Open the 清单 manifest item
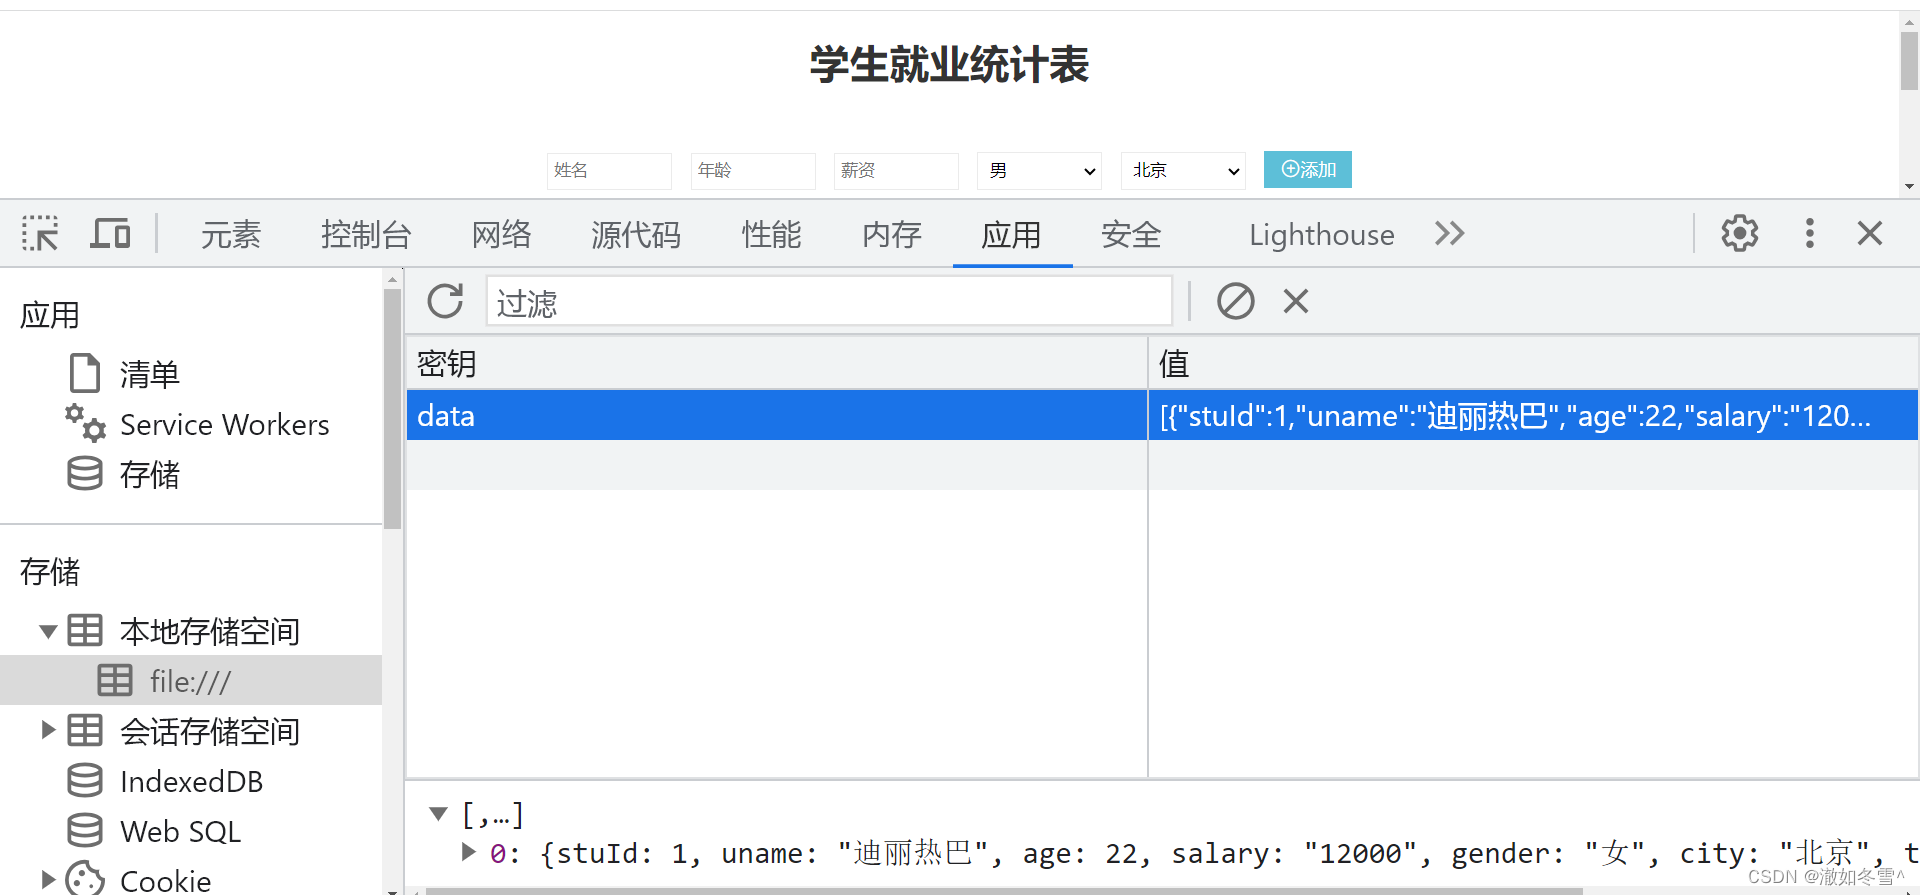Screen dimensions: 1920x895 point(149,374)
